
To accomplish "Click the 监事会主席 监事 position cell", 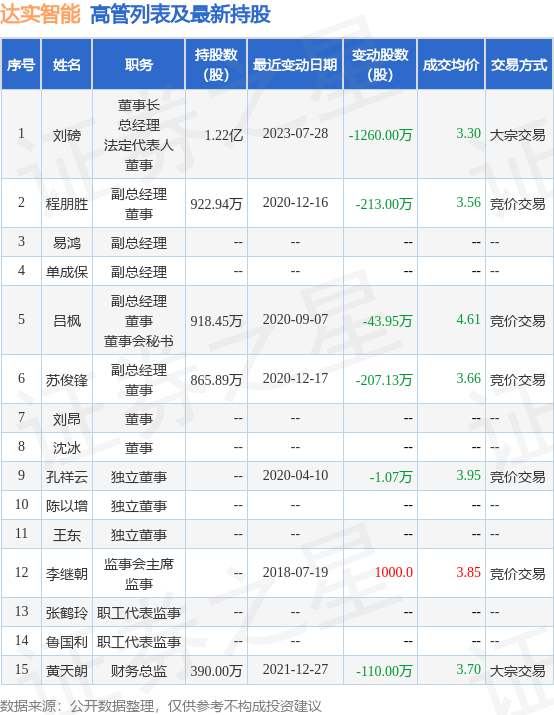I will tap(139, 574).
